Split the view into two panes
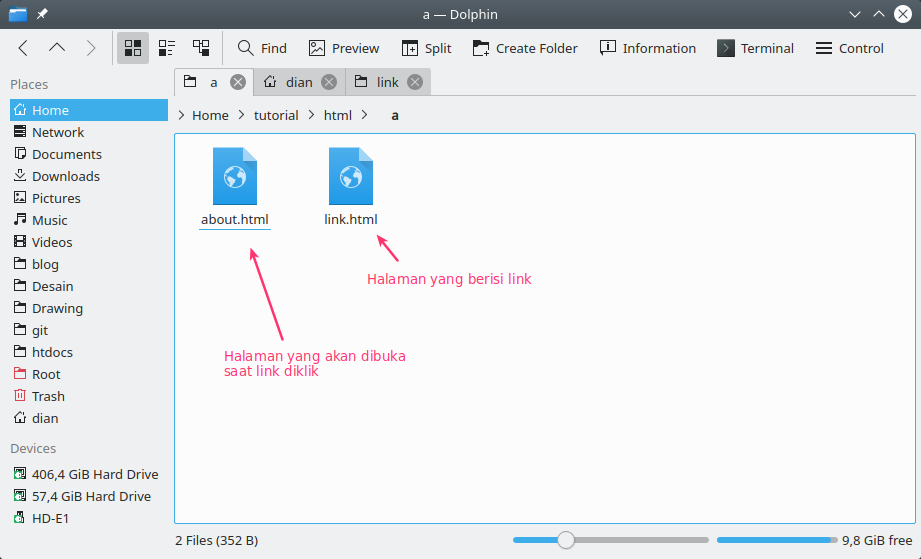 (426, 48)
